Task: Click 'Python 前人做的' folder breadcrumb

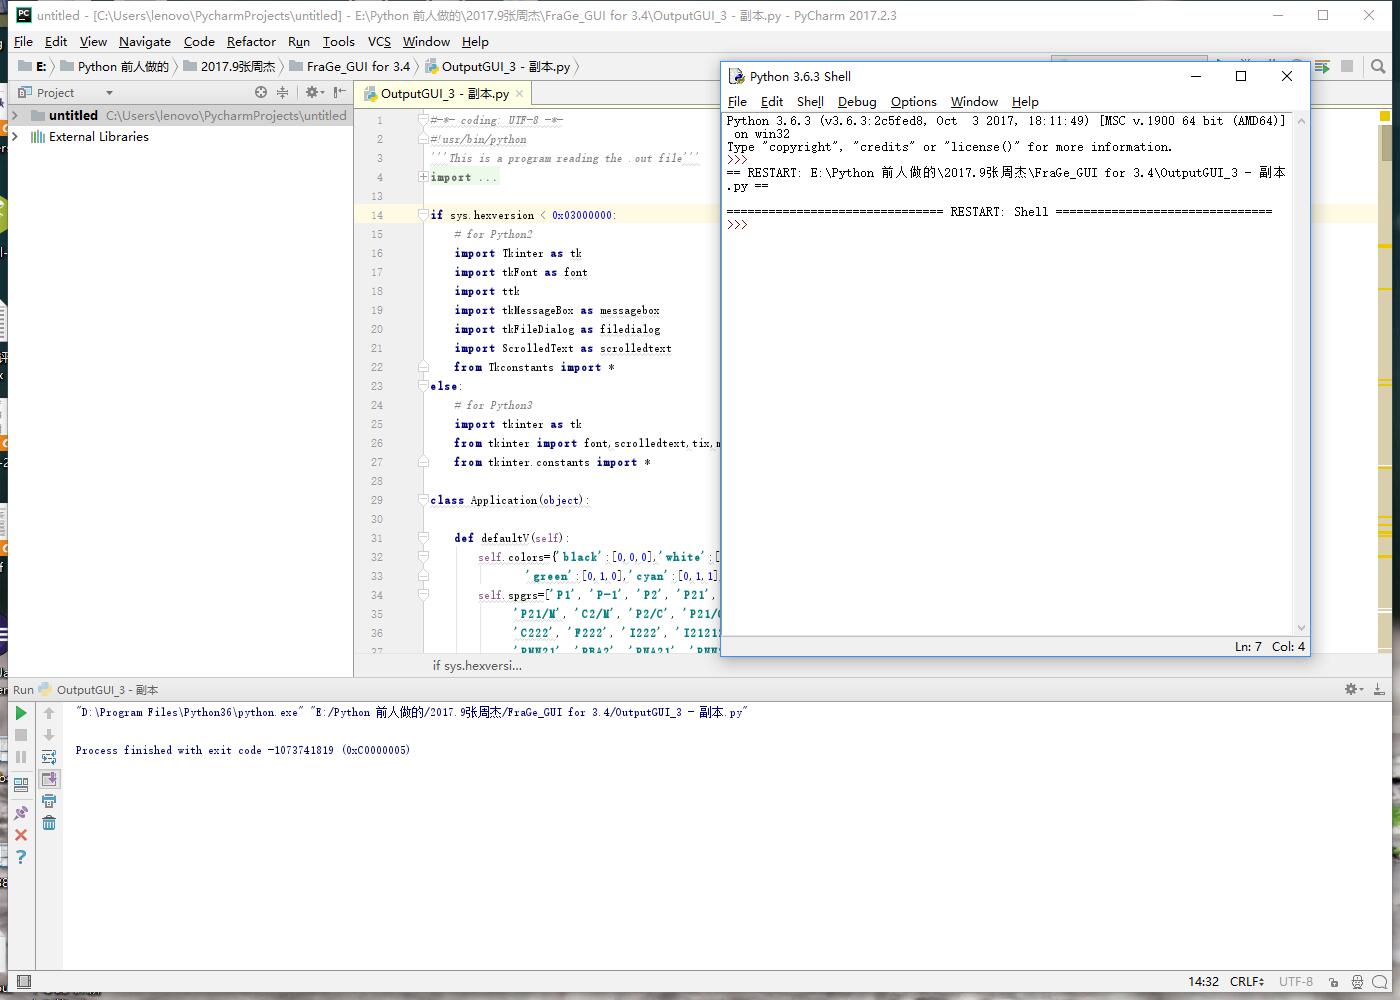Action: tap(115, 66)
